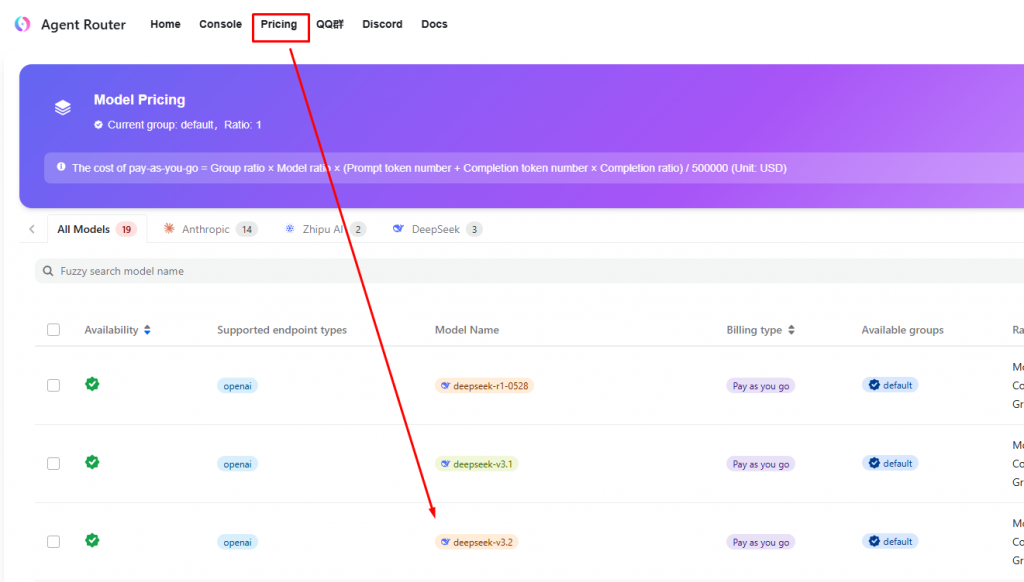Check the deepseek-r1-0528 row checkbox

point(54,385)
